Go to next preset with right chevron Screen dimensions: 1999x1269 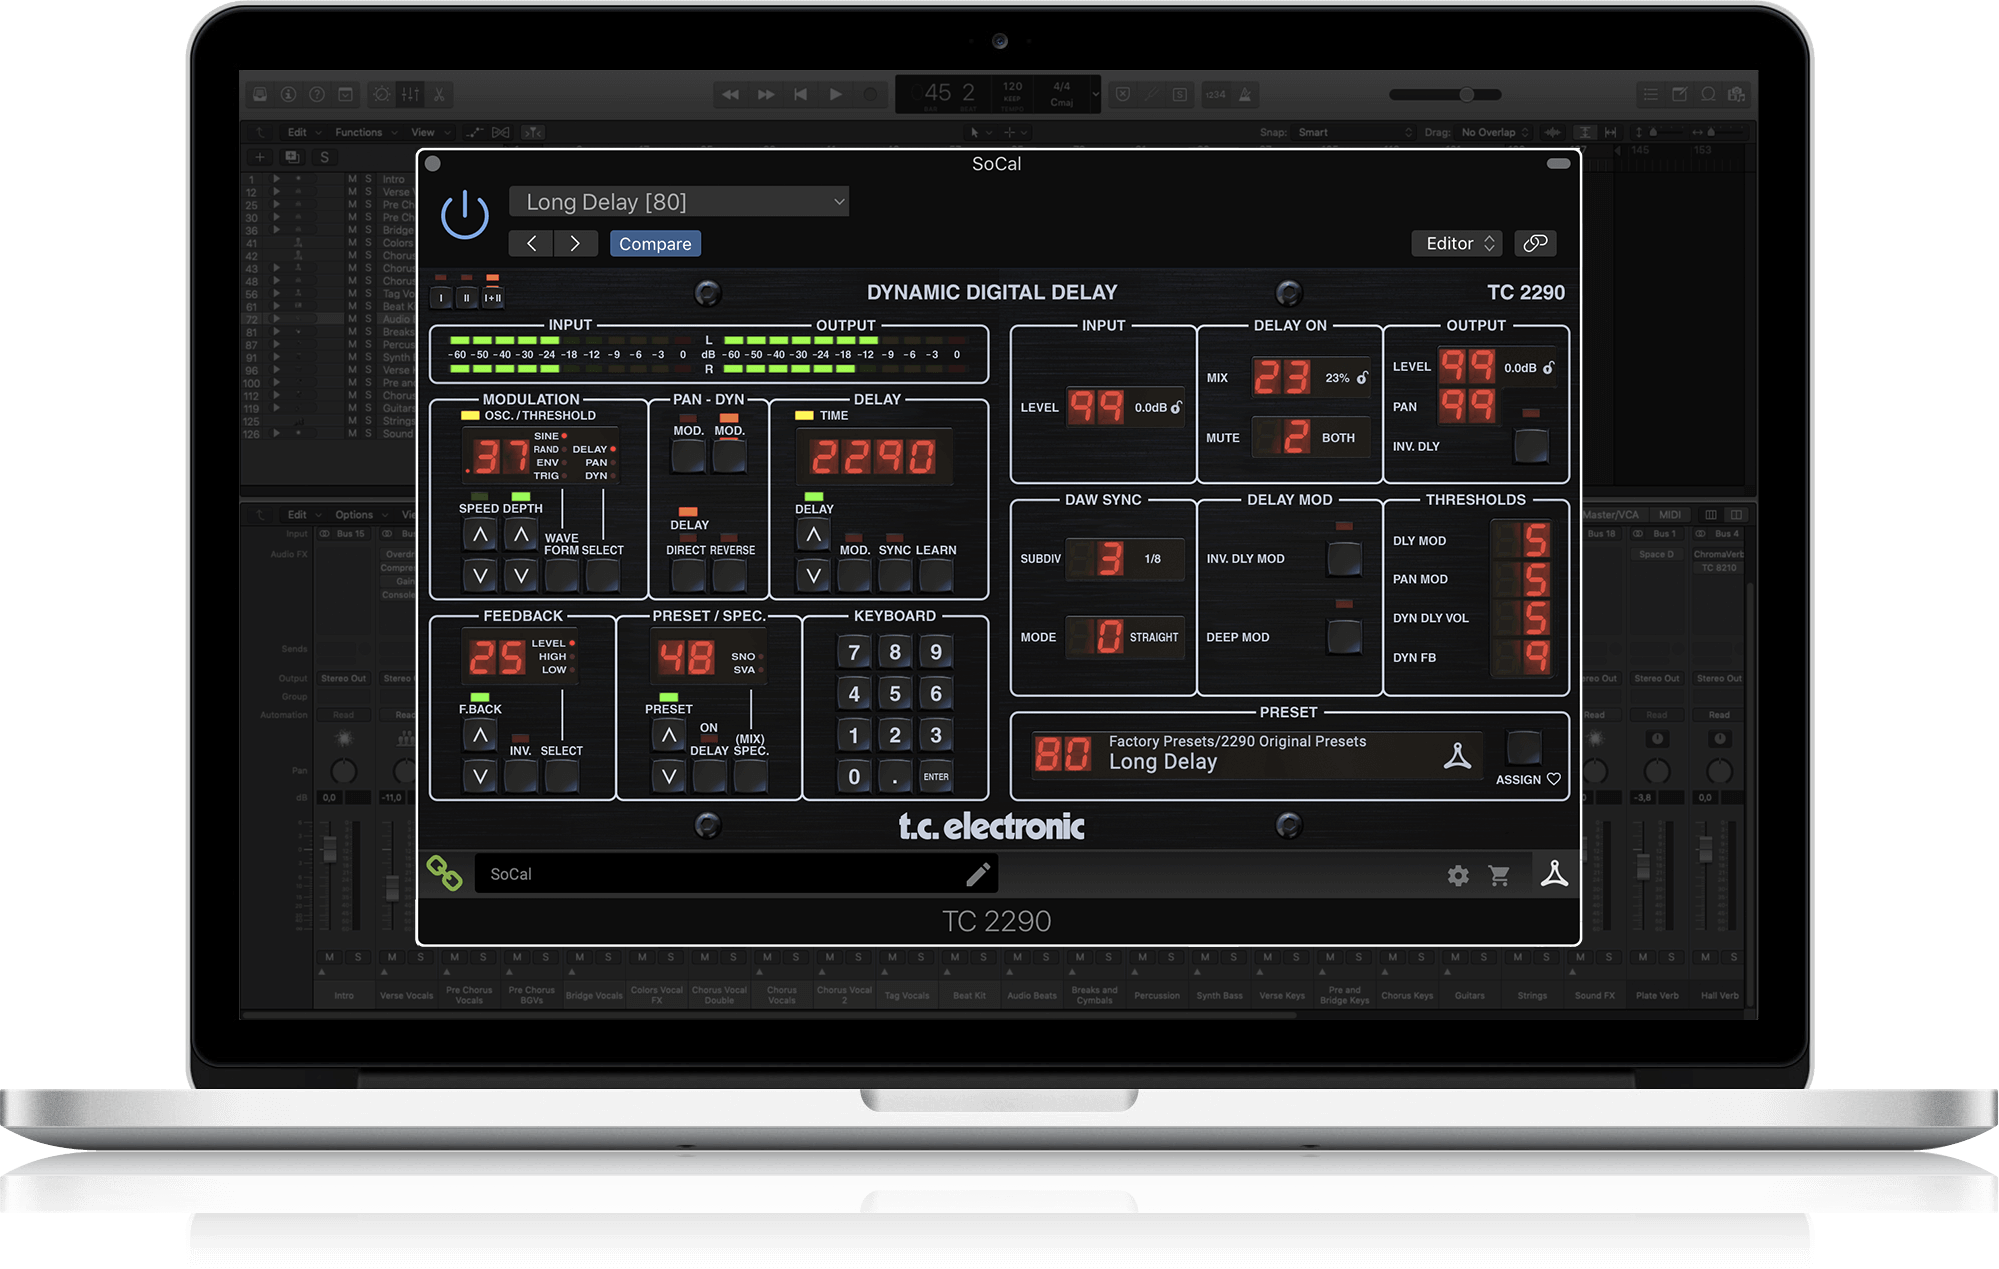click(575, 243)
